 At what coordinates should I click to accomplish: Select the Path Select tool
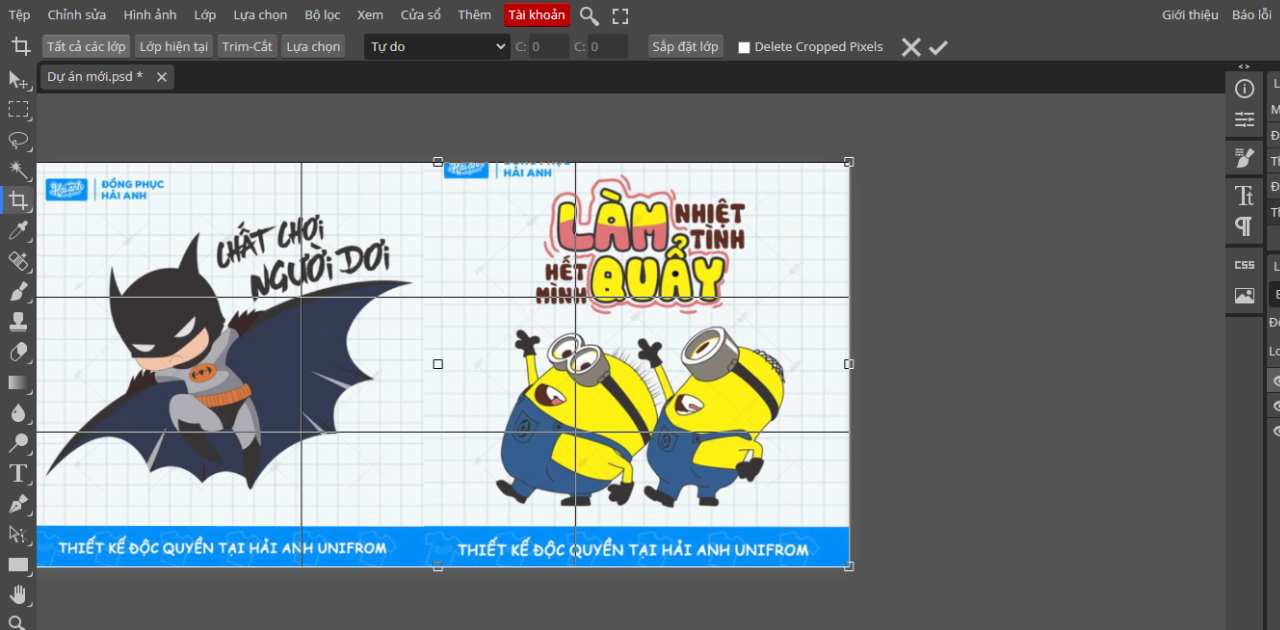(18, 534)
